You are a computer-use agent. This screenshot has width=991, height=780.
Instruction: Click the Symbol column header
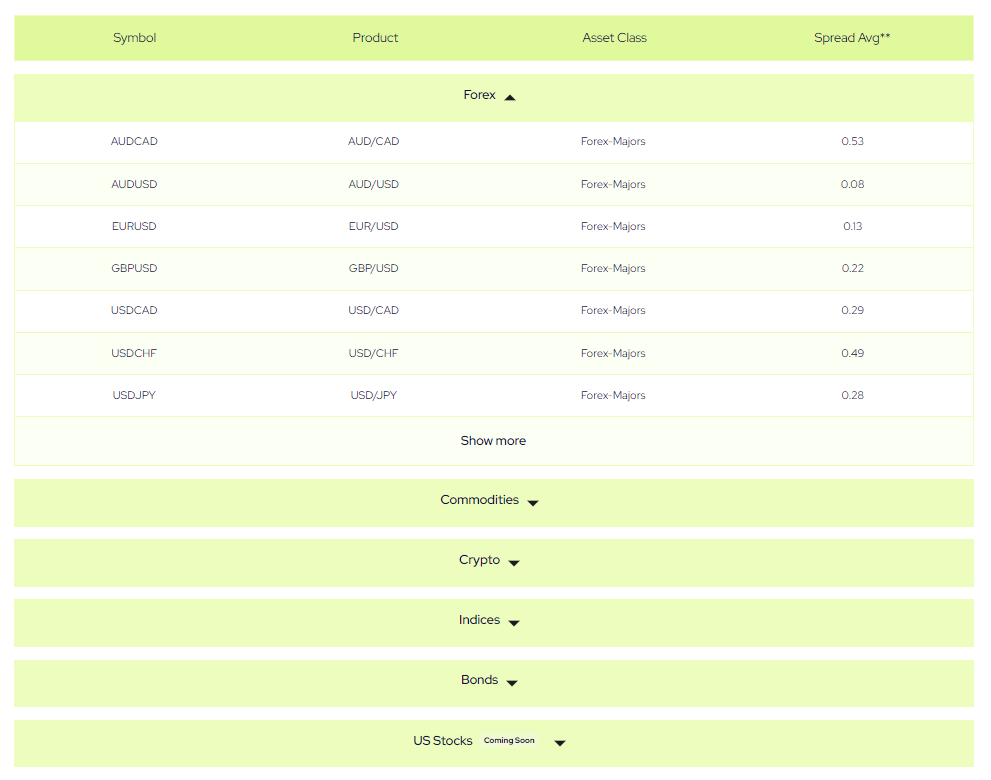coord(134,38)
